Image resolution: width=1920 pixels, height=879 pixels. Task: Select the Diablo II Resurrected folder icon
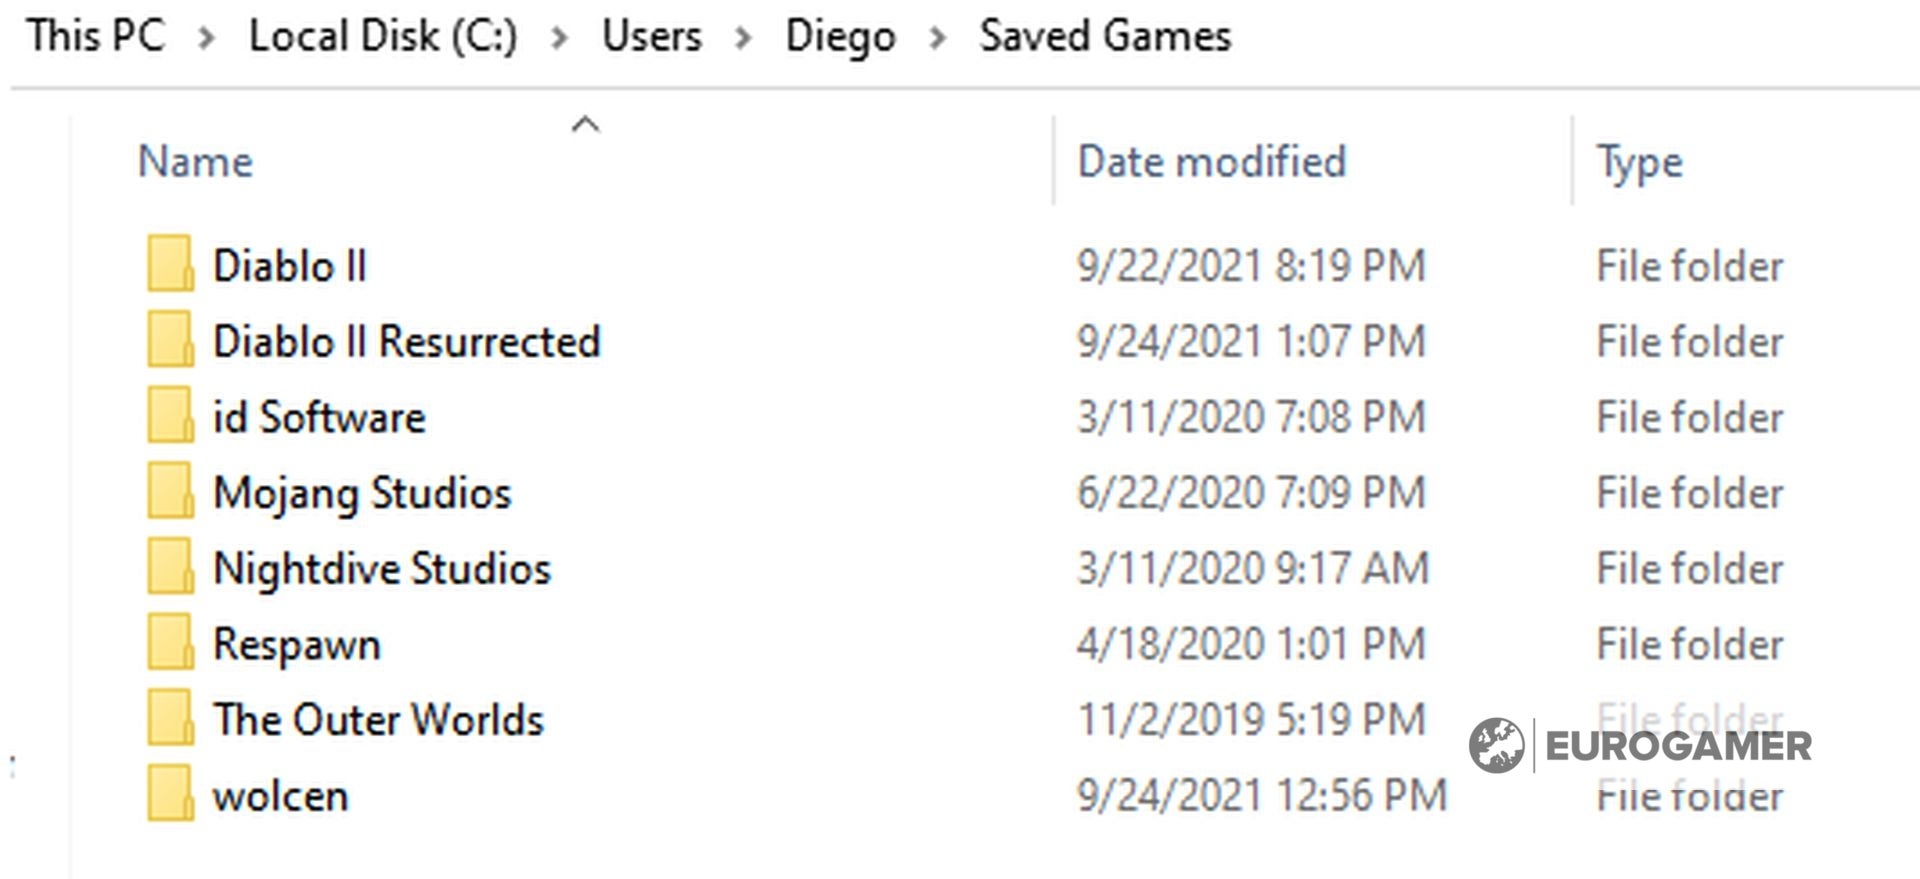[x=170, y=340]
